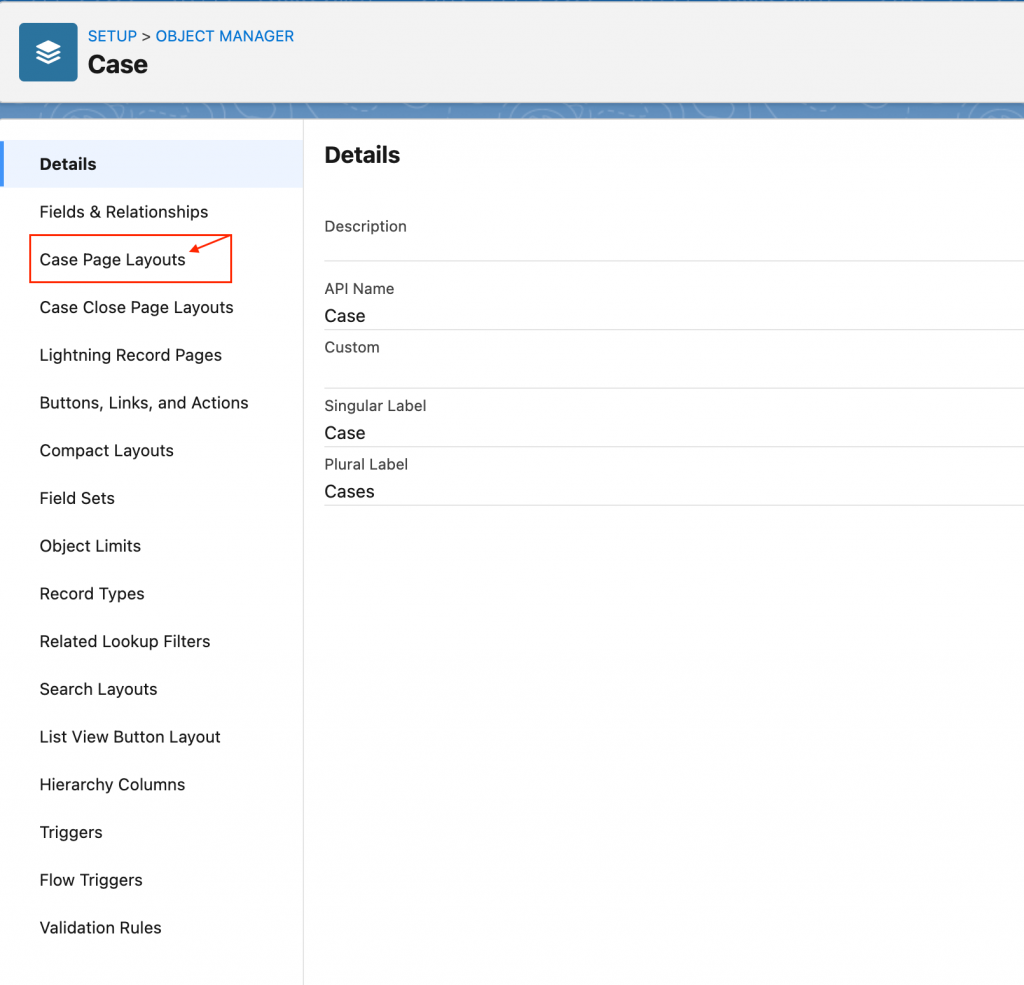View Object Limits page
1024x985 pixels.
click(90, 546)
